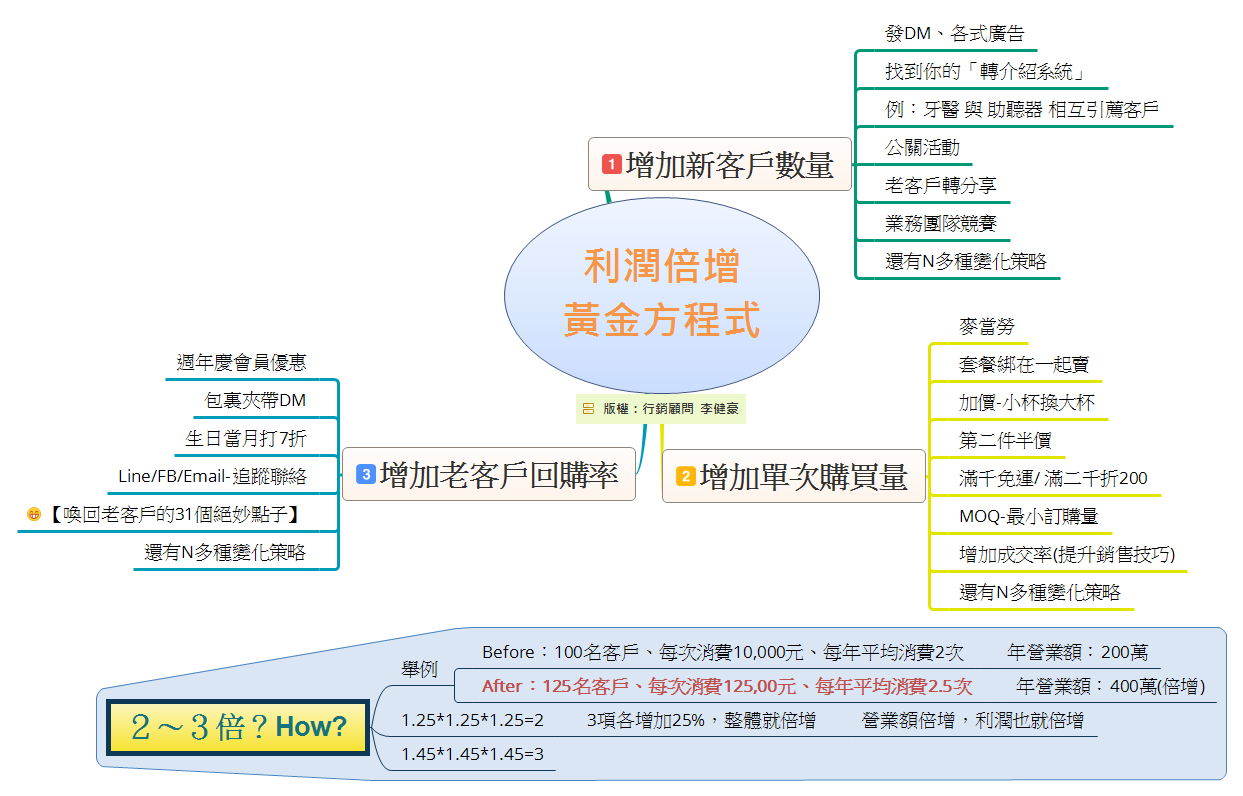
Task: Click the 1.45*1.45*1.45=3 formula
Action: pos(473,754)
